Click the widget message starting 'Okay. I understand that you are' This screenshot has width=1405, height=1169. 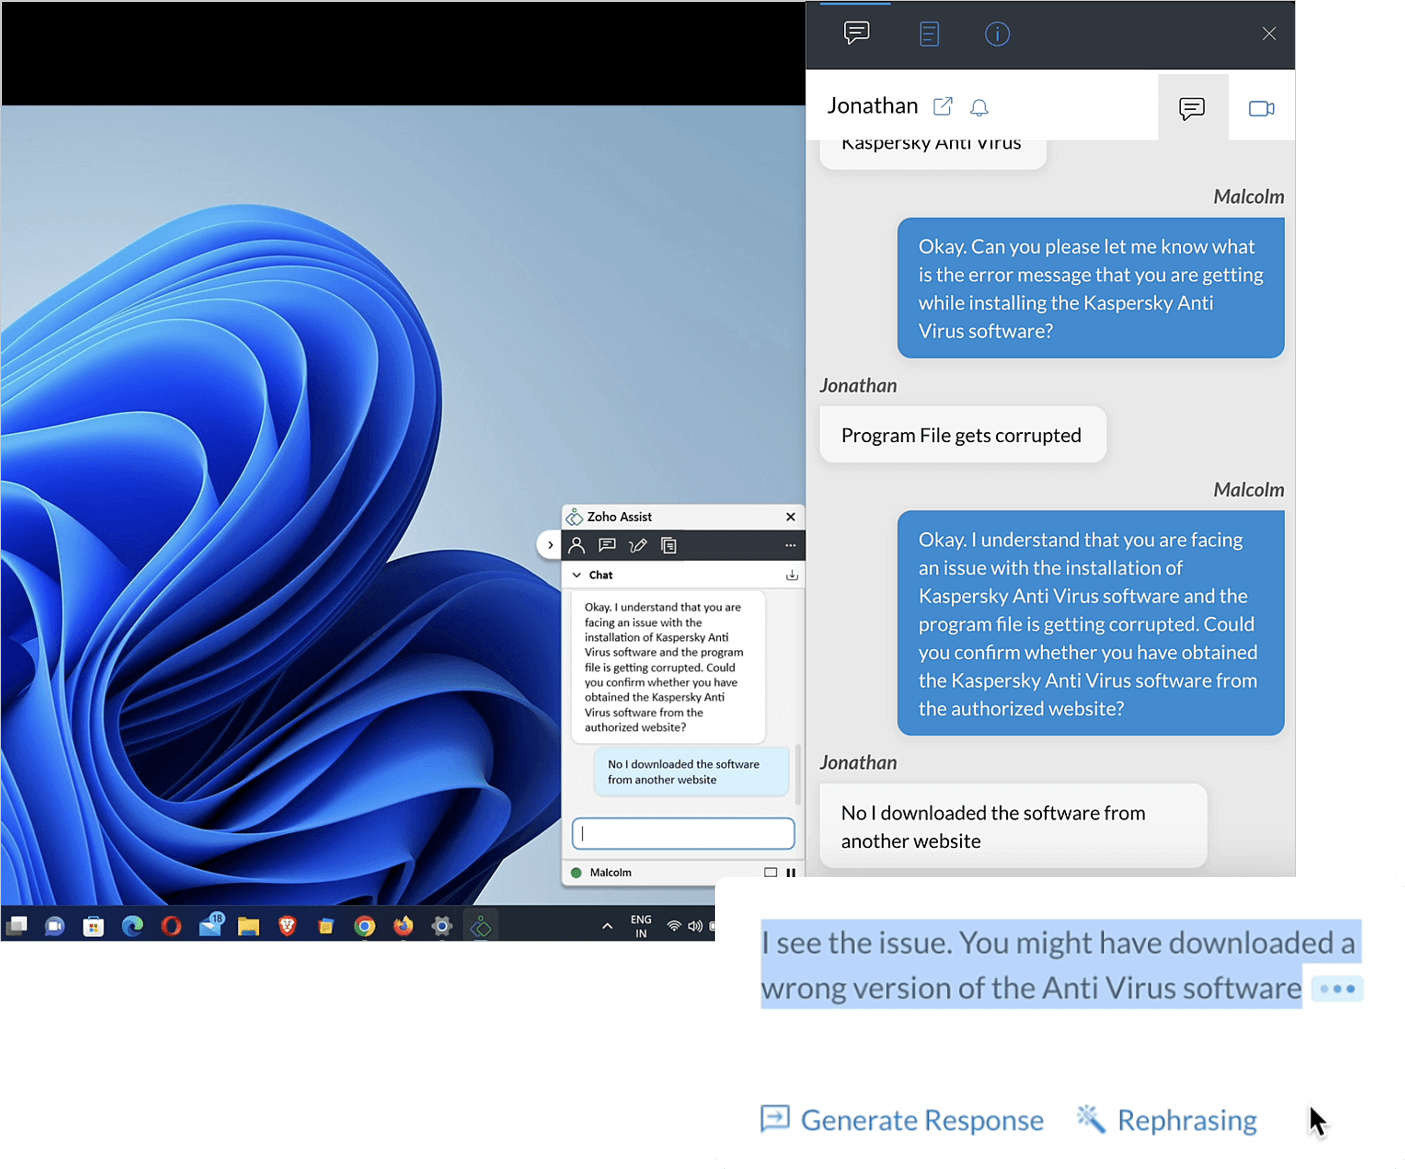pos(668,667)
